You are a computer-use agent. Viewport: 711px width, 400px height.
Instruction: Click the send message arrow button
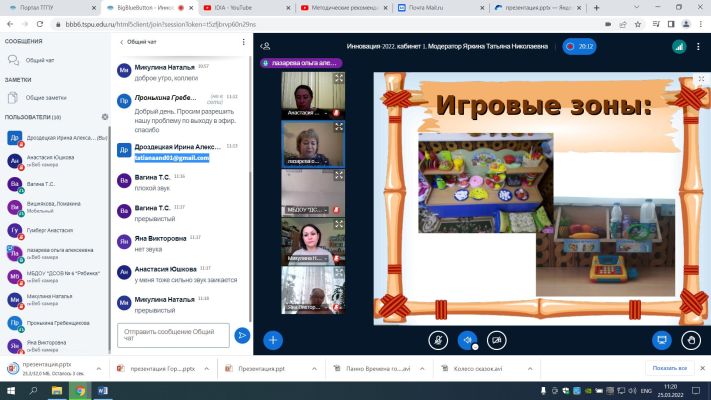[x=242, y=336]
